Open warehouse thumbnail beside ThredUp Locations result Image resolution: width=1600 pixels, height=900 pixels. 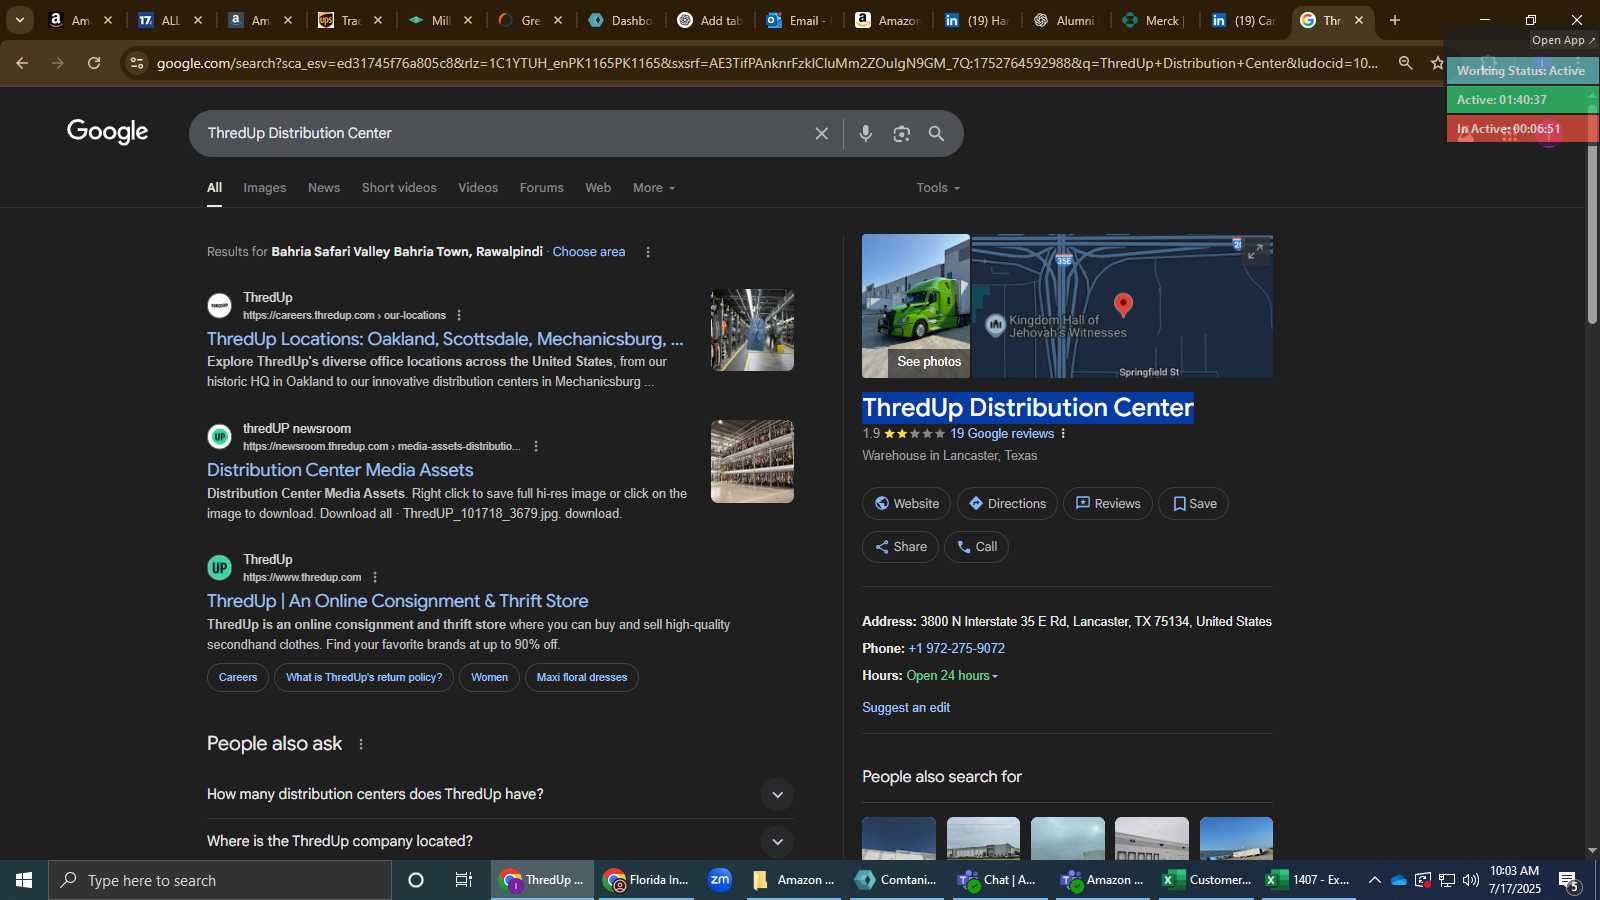click(752, 330)
